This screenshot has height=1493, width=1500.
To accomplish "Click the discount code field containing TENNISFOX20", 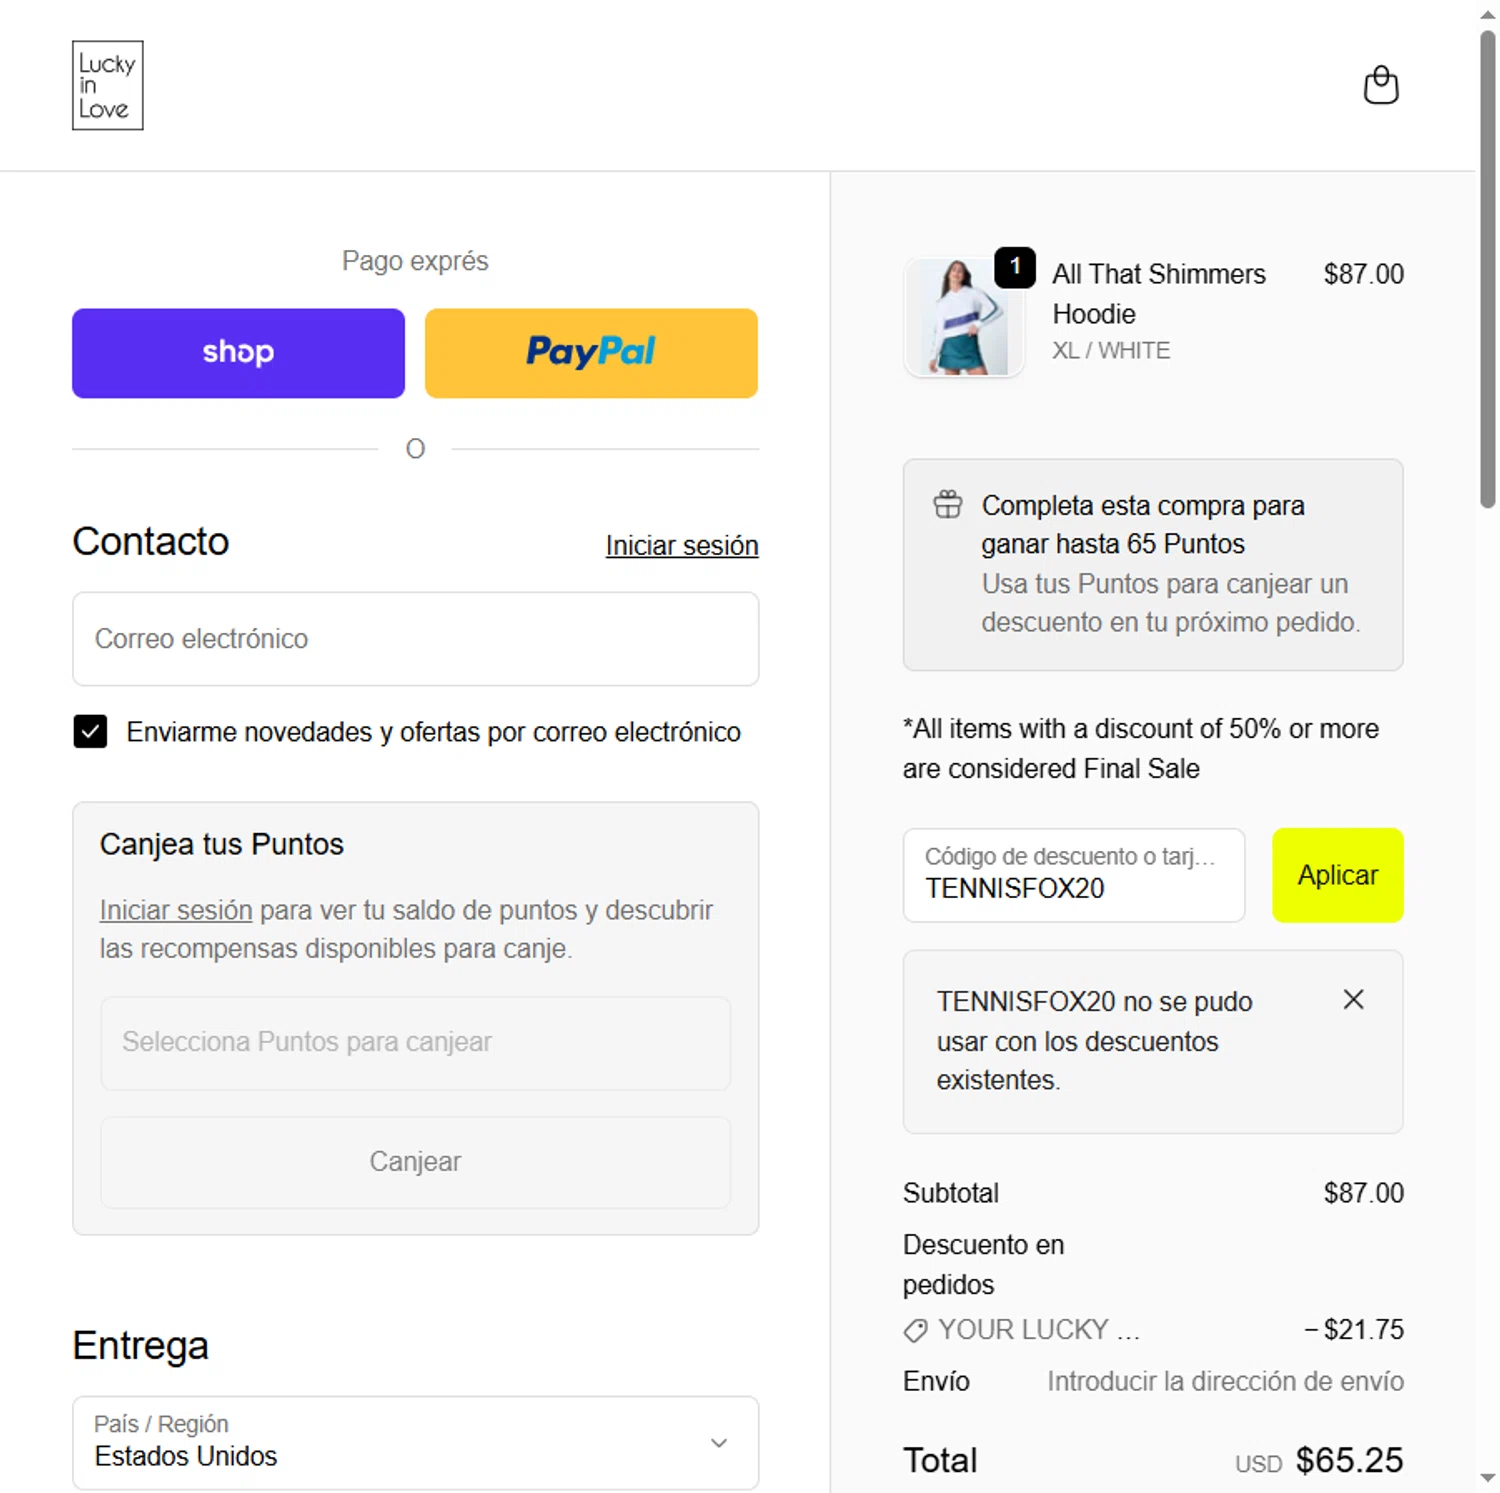I will [x=1073, y=875].
